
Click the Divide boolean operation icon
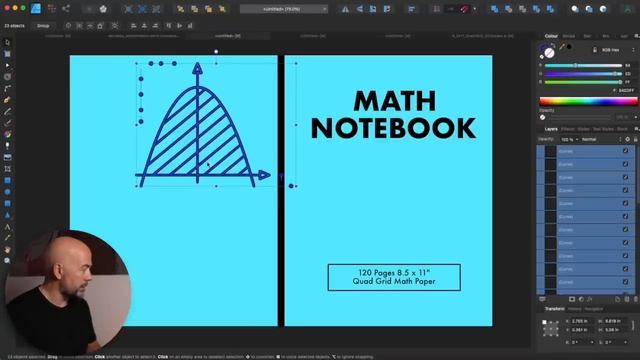coord(550,9)
